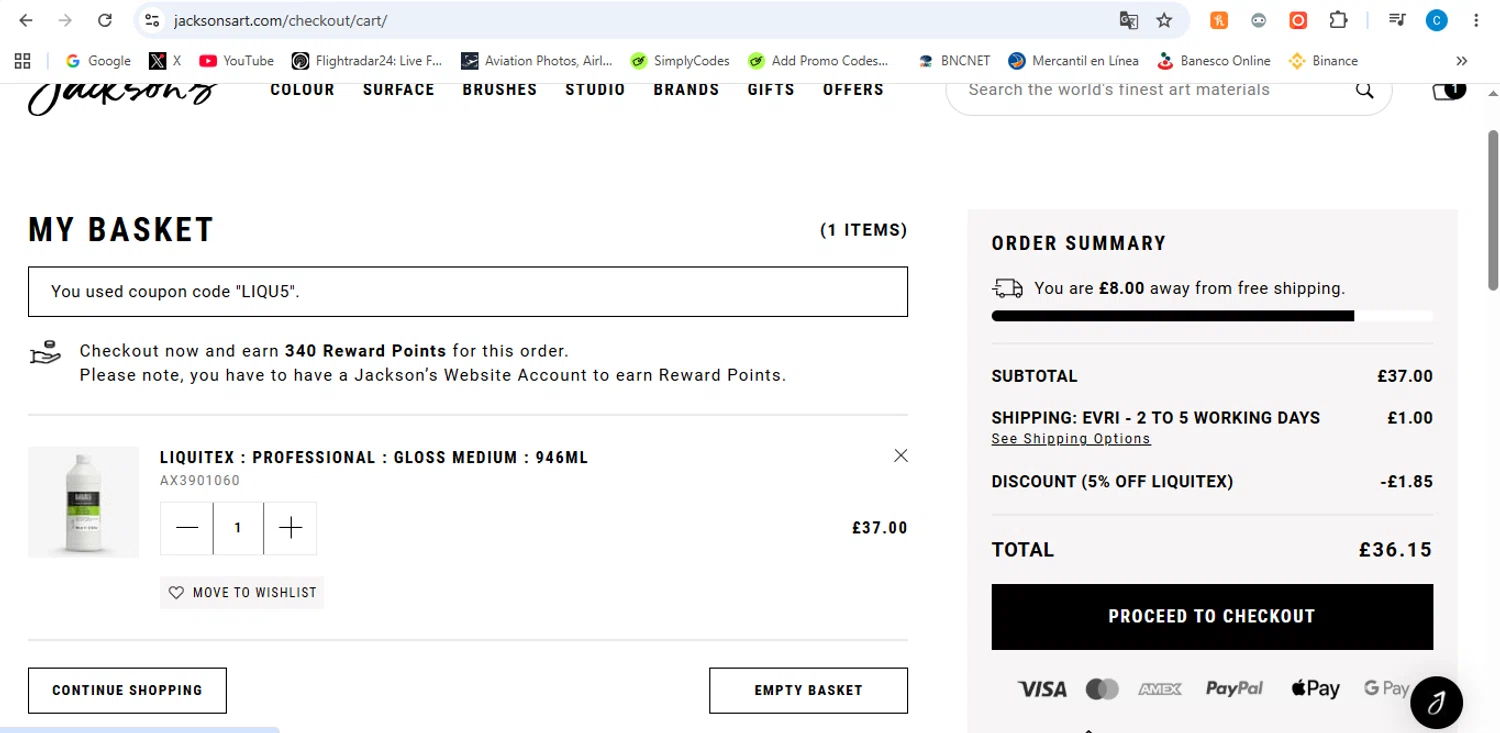Click the Empty Basket button
This screenshot has height=733, width=1500.
coord(808,690)
